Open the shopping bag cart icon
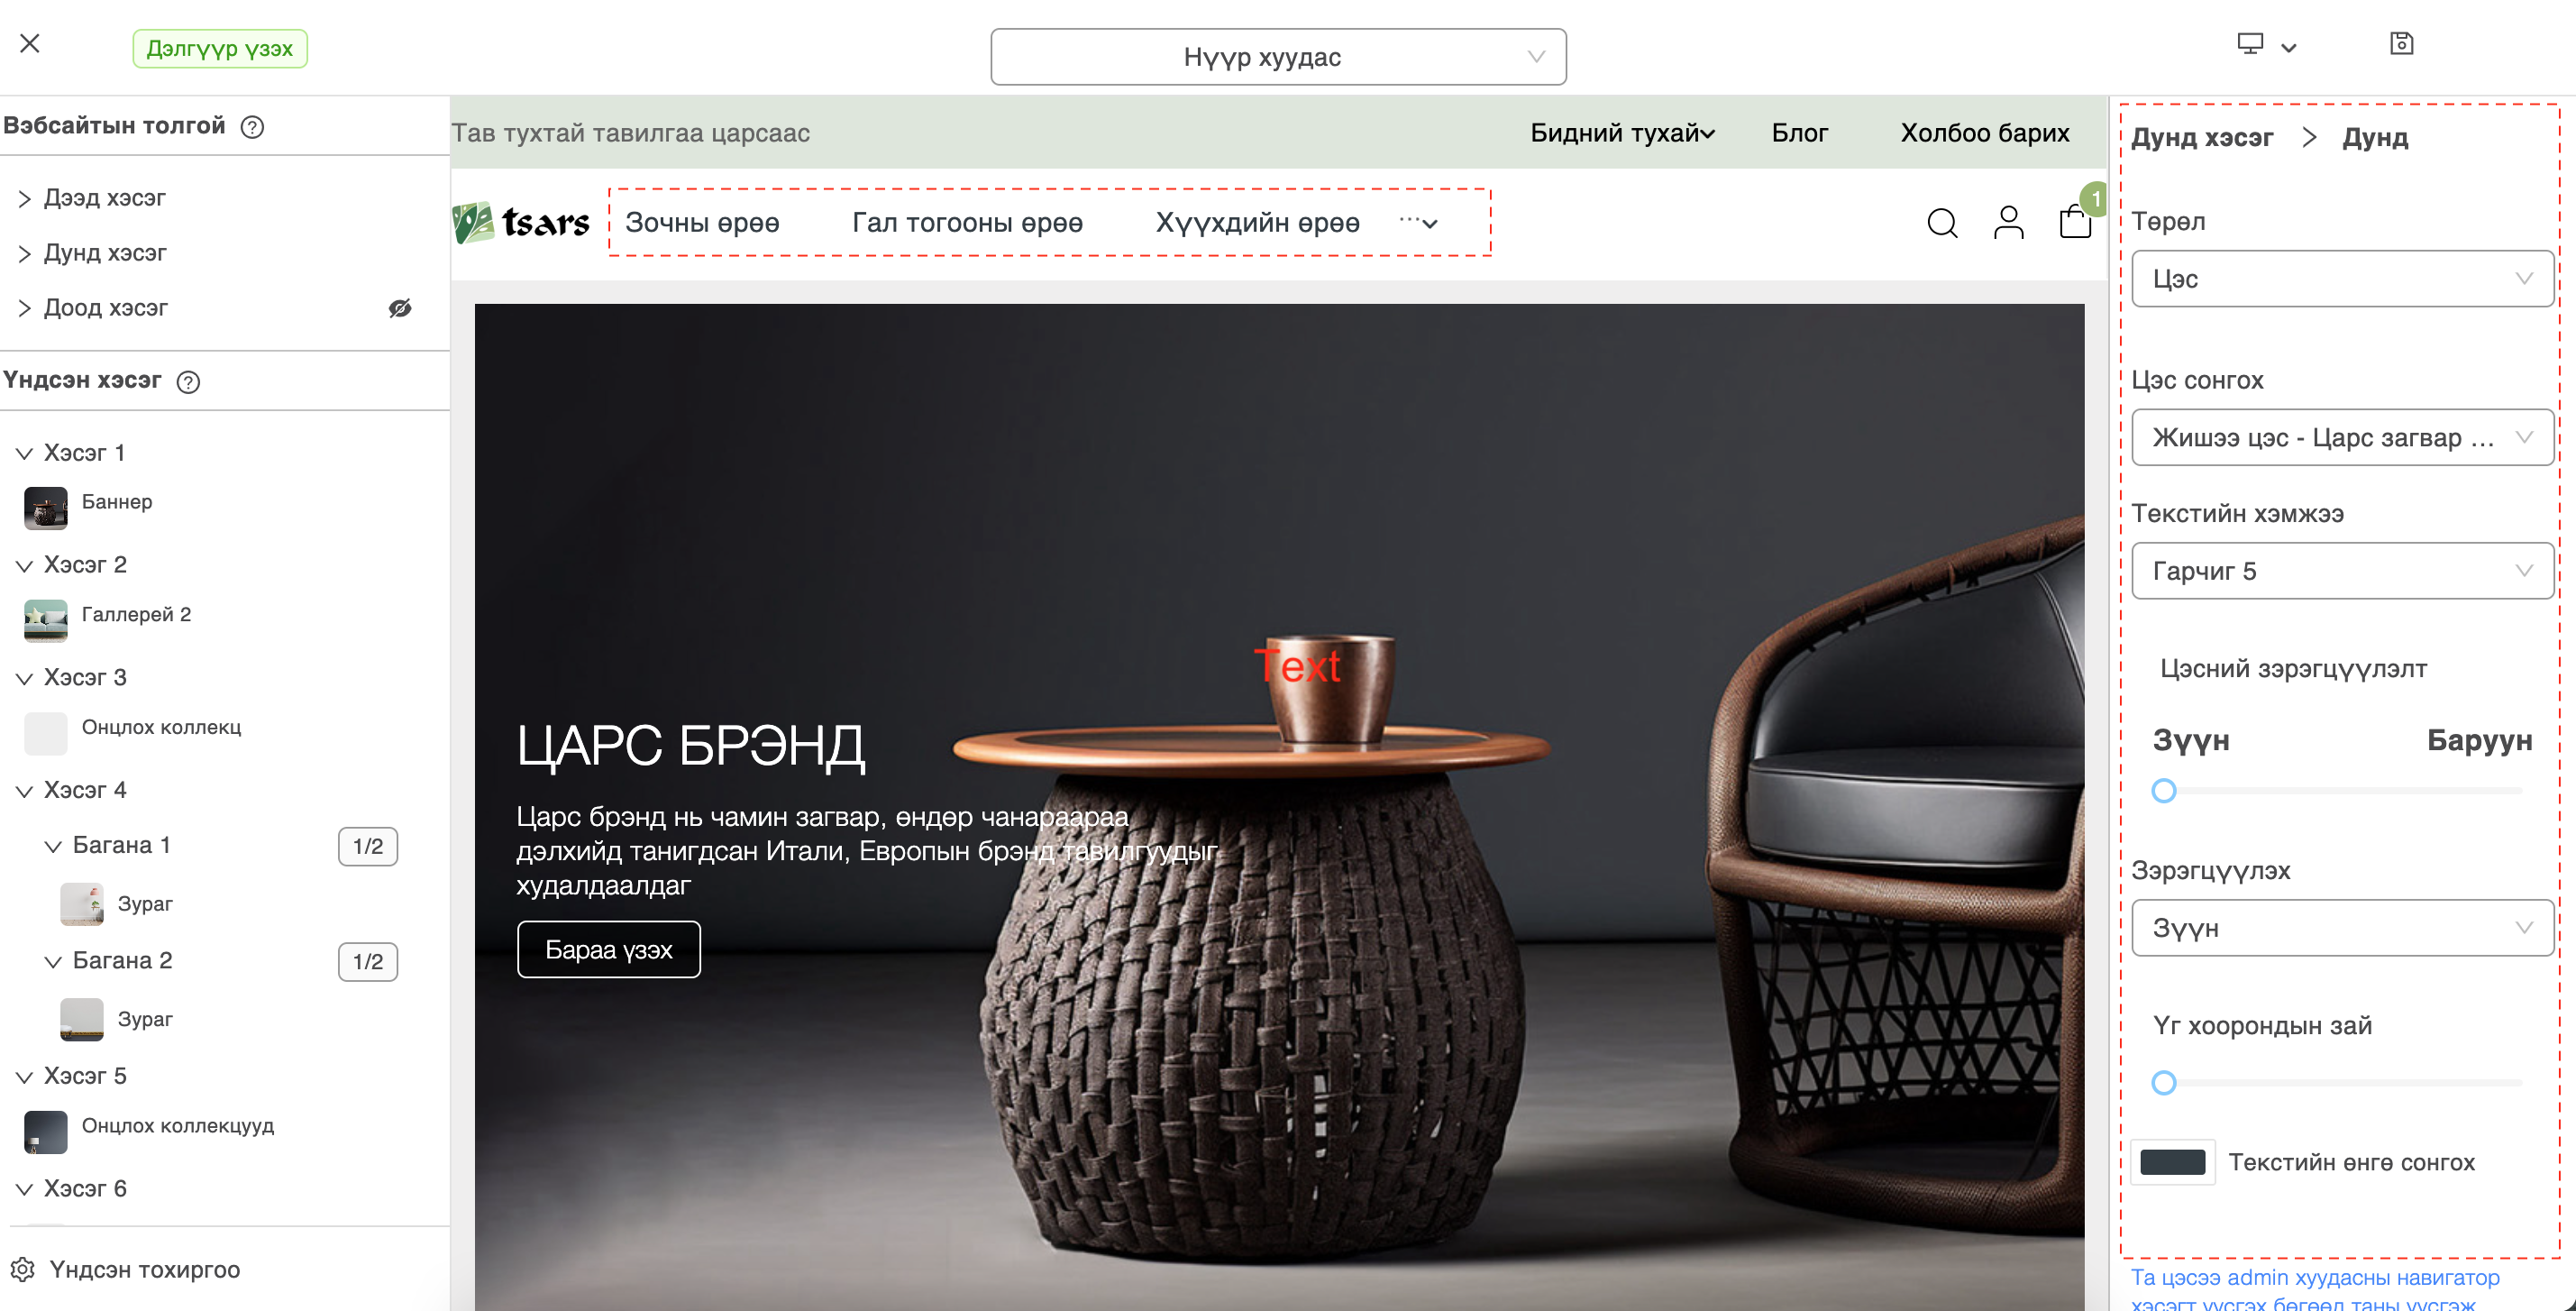 click(2075, 221)
